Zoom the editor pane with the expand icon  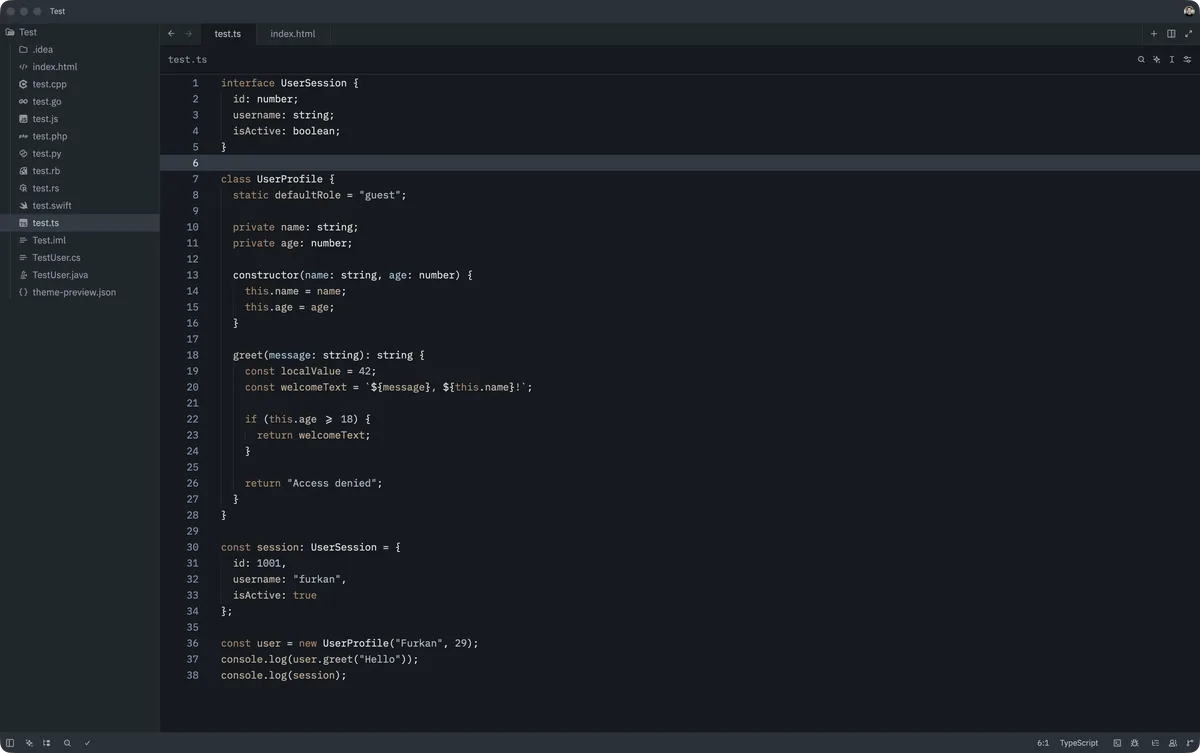(x=1189, y=34)
